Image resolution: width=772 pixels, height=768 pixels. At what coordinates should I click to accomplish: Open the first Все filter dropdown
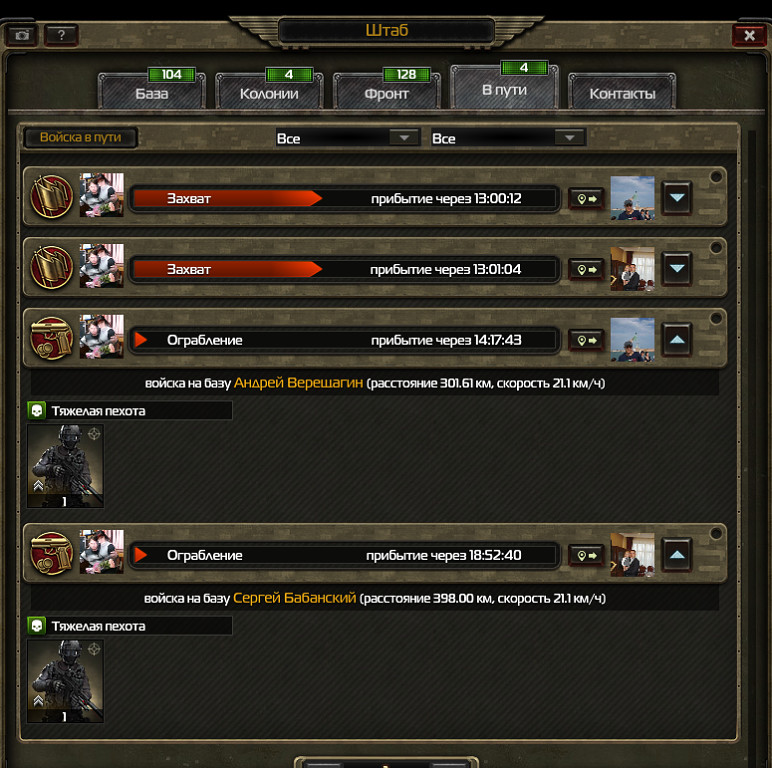348,138
